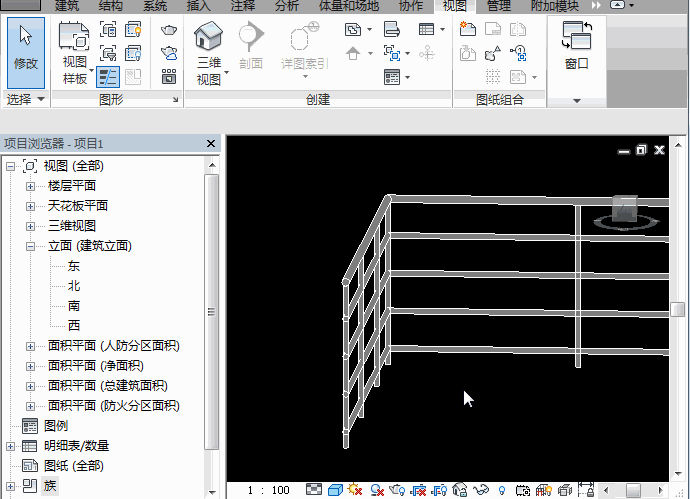Click the 1 : 100 view scale

click(268, 490)
